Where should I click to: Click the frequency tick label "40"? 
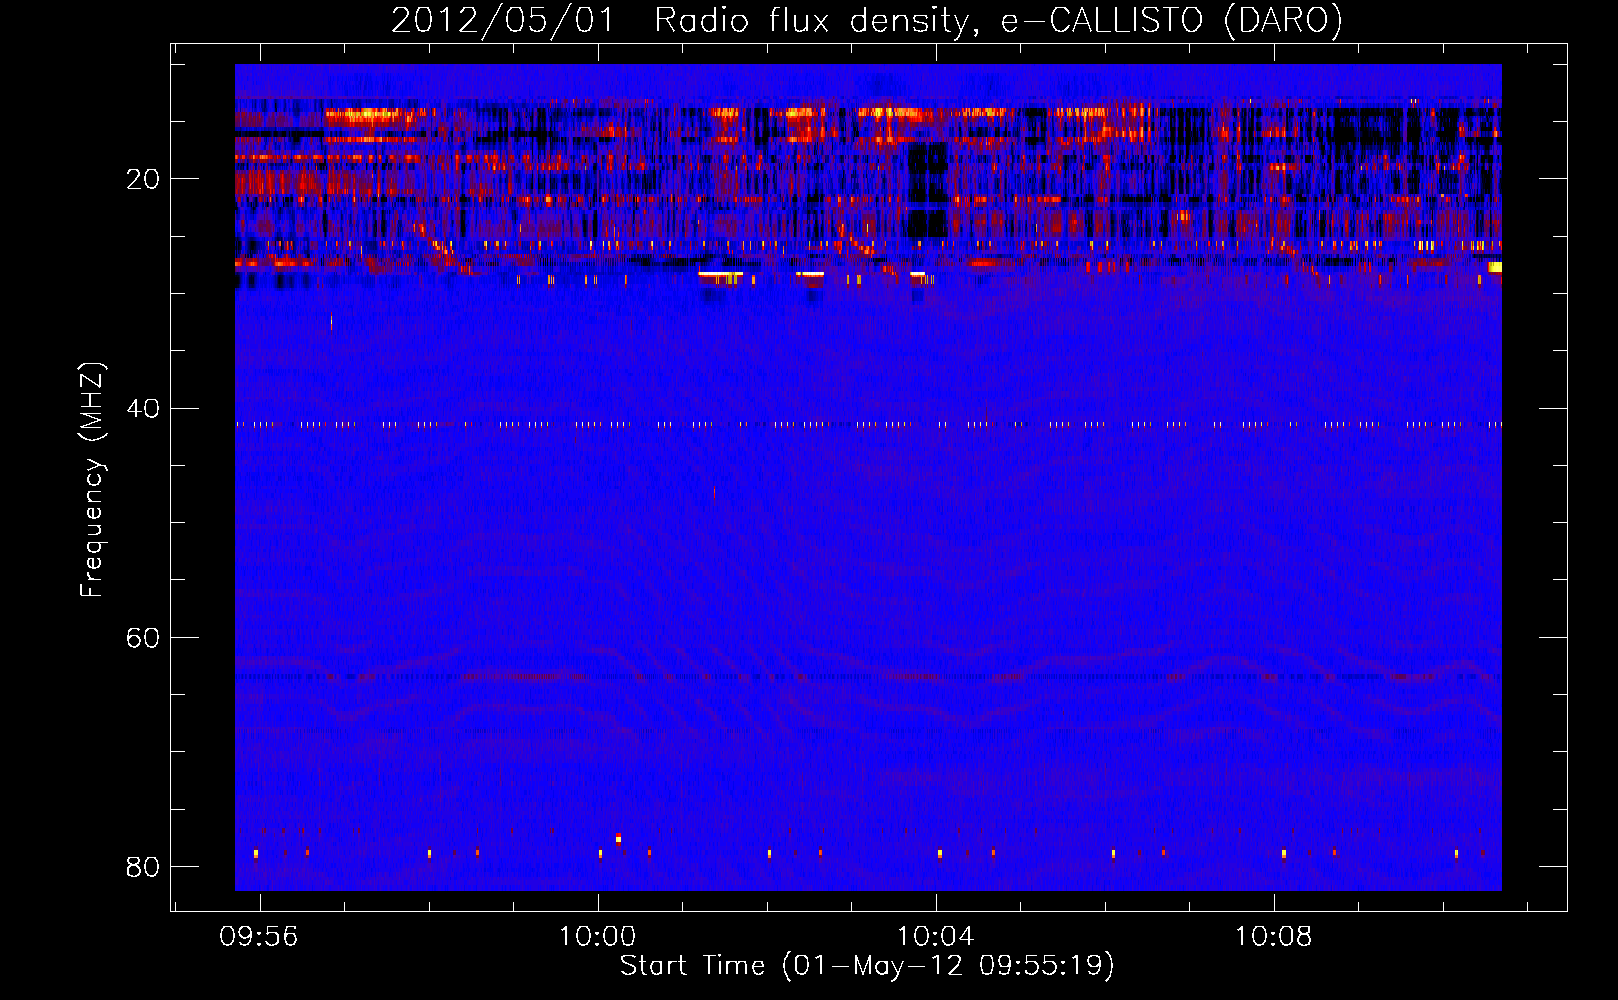(x=143, y=408)
